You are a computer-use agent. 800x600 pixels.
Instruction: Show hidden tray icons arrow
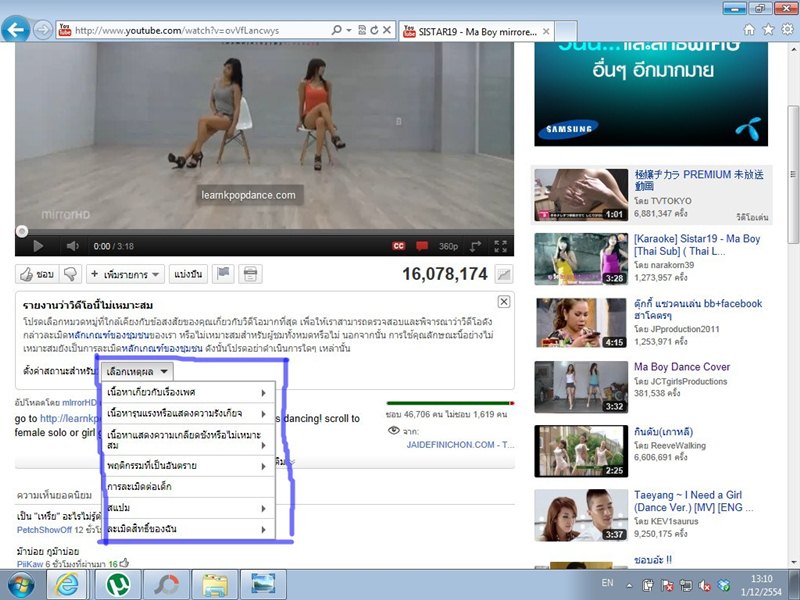point(630,586)
